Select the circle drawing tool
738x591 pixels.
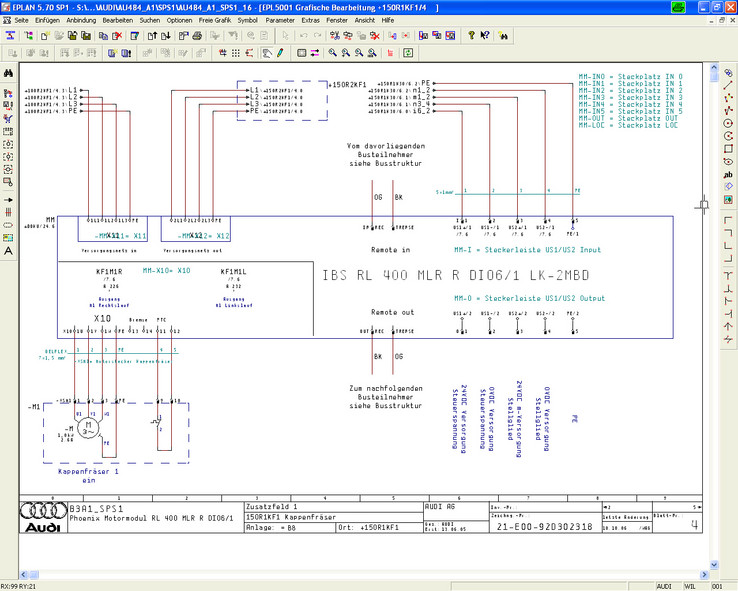click(x=729, y=123)
